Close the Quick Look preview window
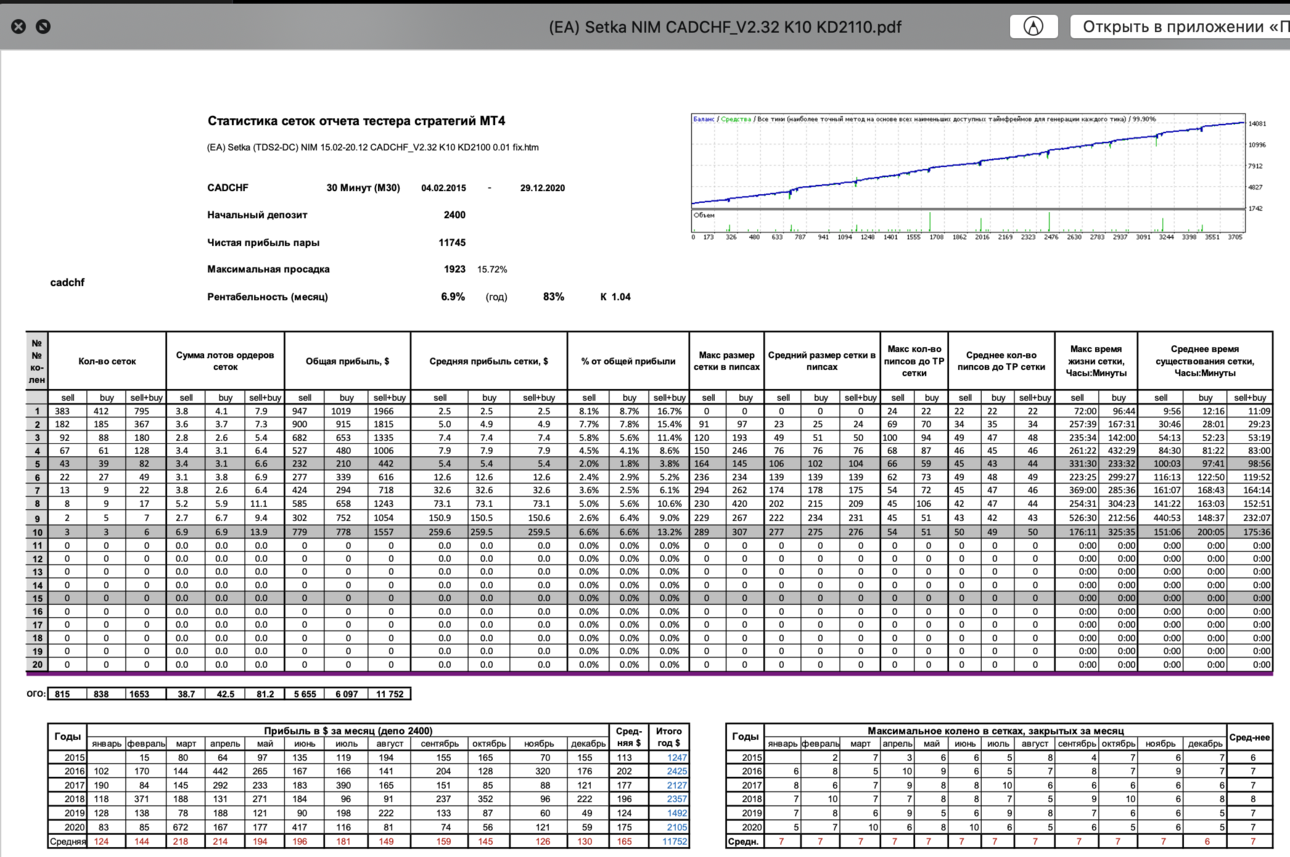Screen dimensions: 1290x857 [18, 27]
